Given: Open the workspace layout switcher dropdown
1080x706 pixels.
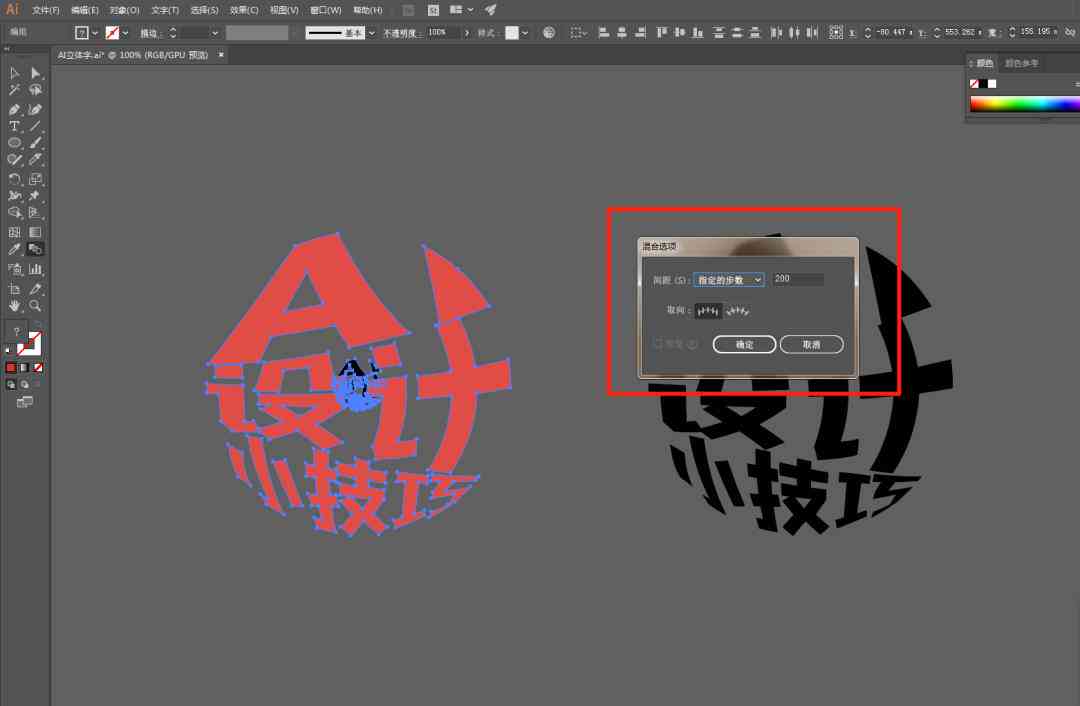Looking at the screenshot, I should pos(461,10).
